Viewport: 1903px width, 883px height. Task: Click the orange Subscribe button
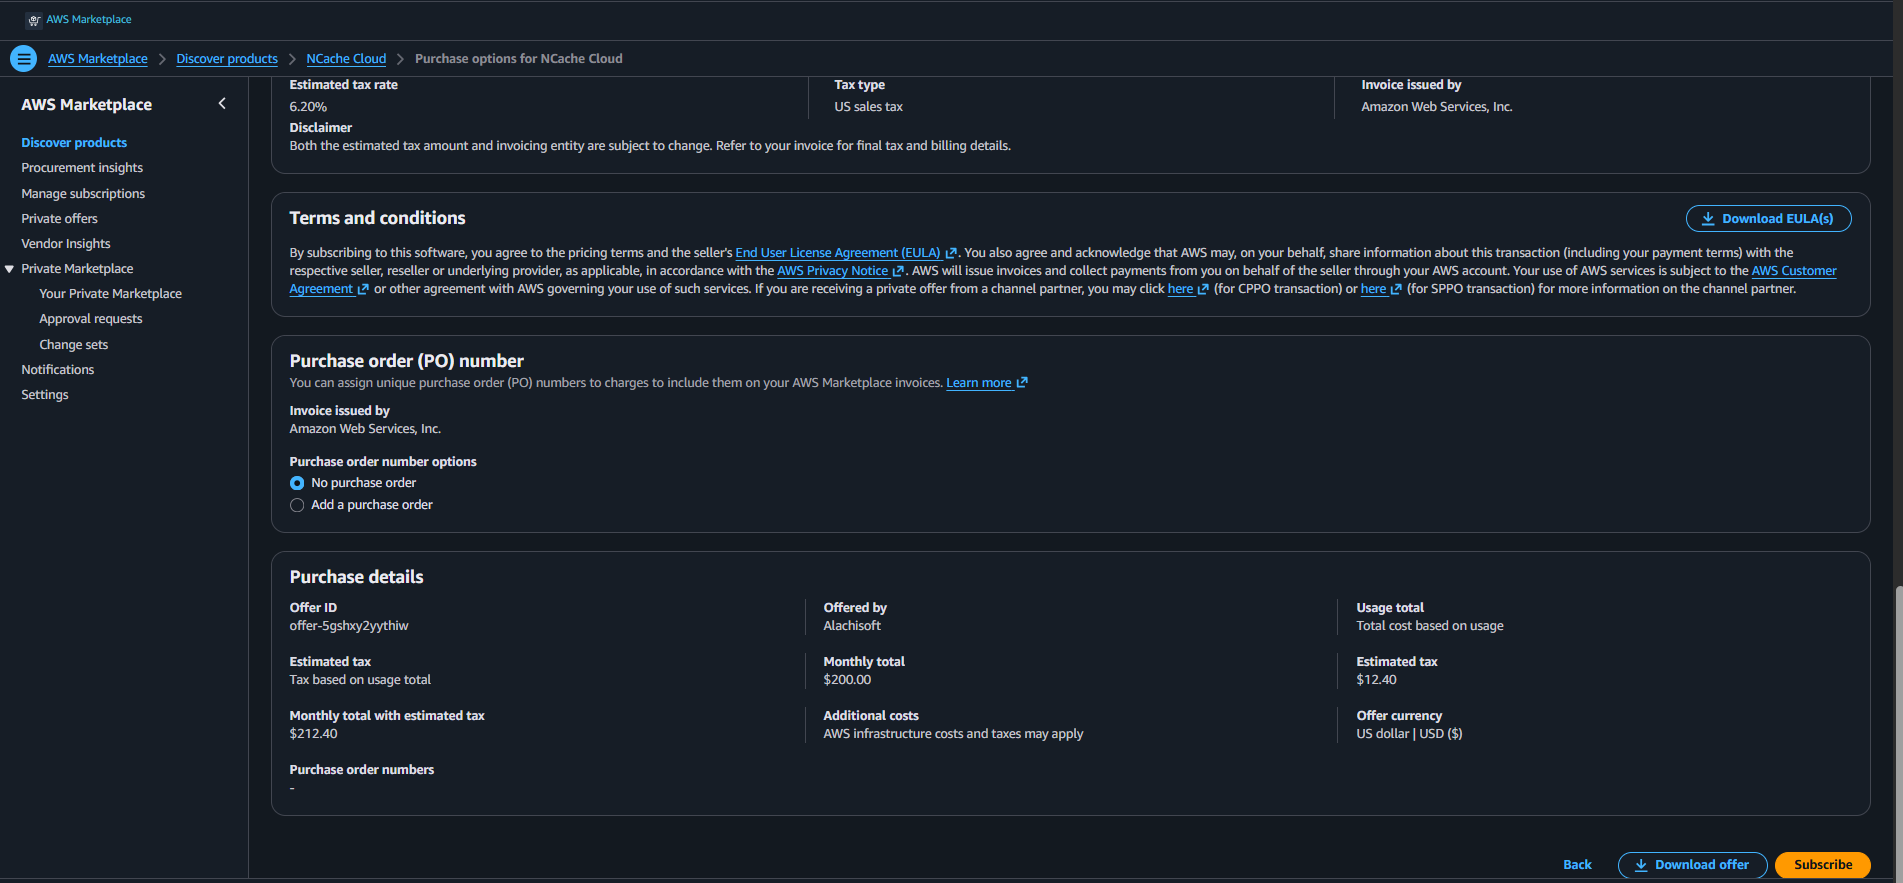[1823, 865]
